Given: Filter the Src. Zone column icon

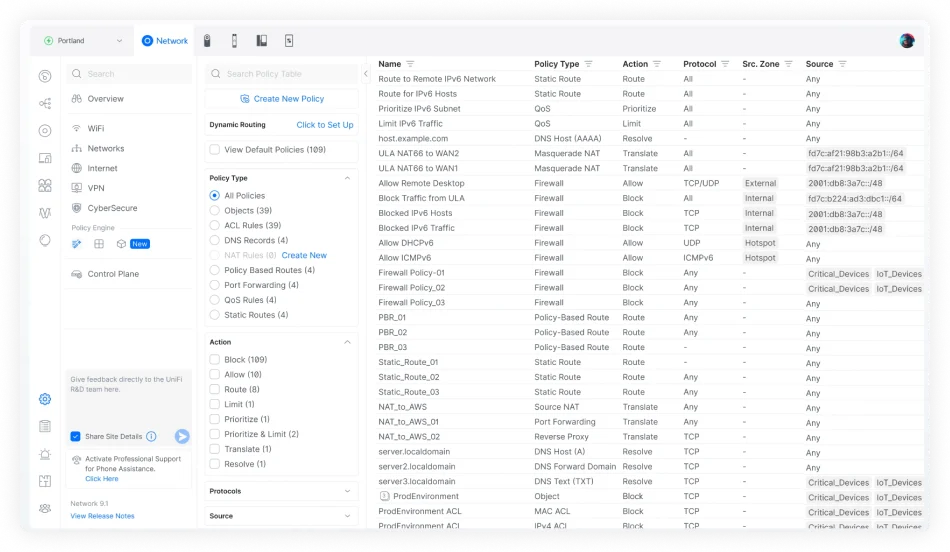Looking at the screenshot, I should [788, 64].
